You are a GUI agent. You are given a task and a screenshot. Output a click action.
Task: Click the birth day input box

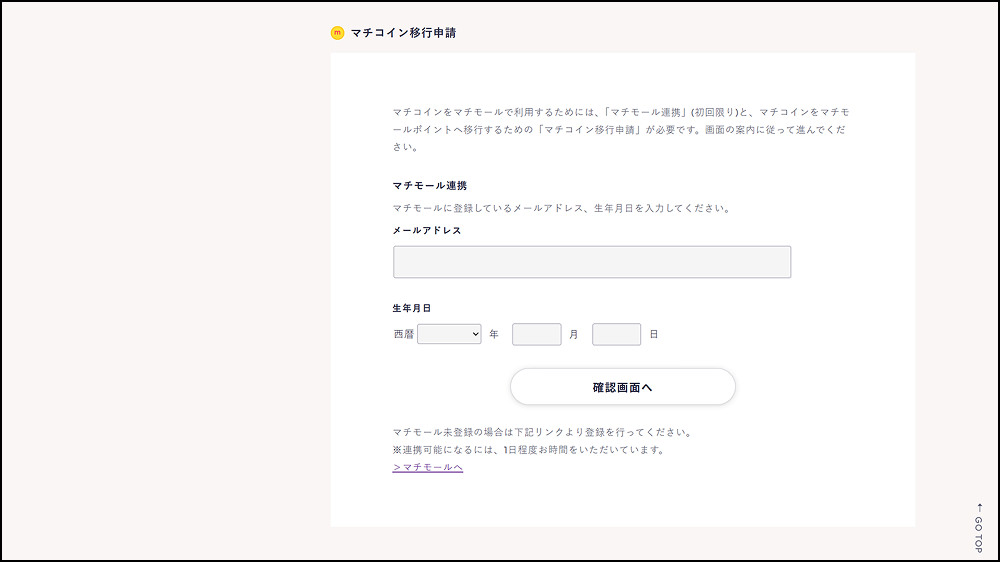(616, 334)
